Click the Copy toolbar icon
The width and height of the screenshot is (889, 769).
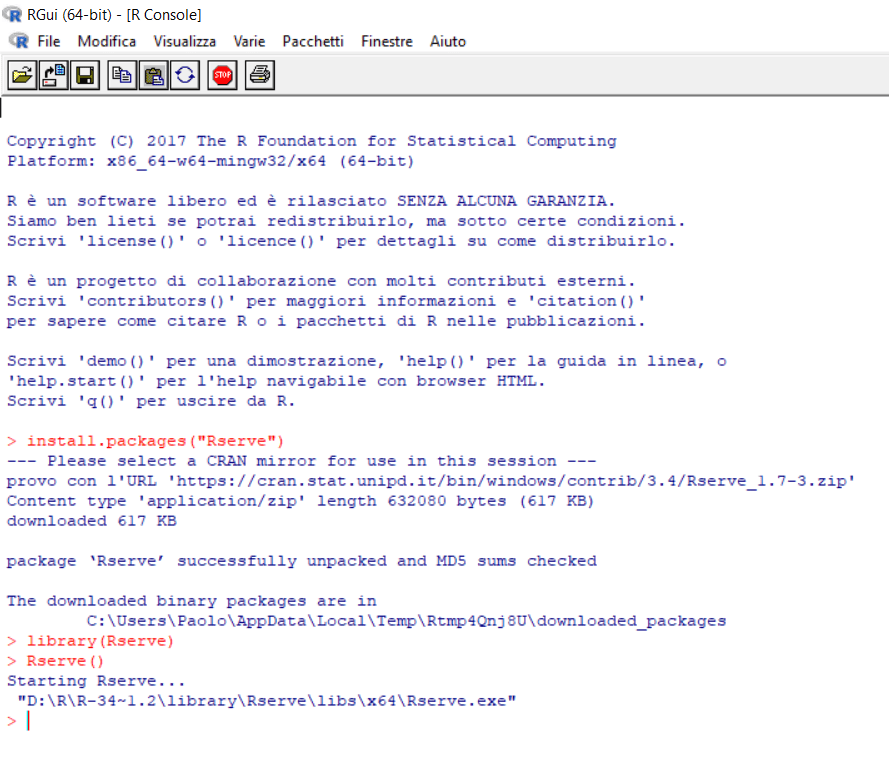[122, 75]
